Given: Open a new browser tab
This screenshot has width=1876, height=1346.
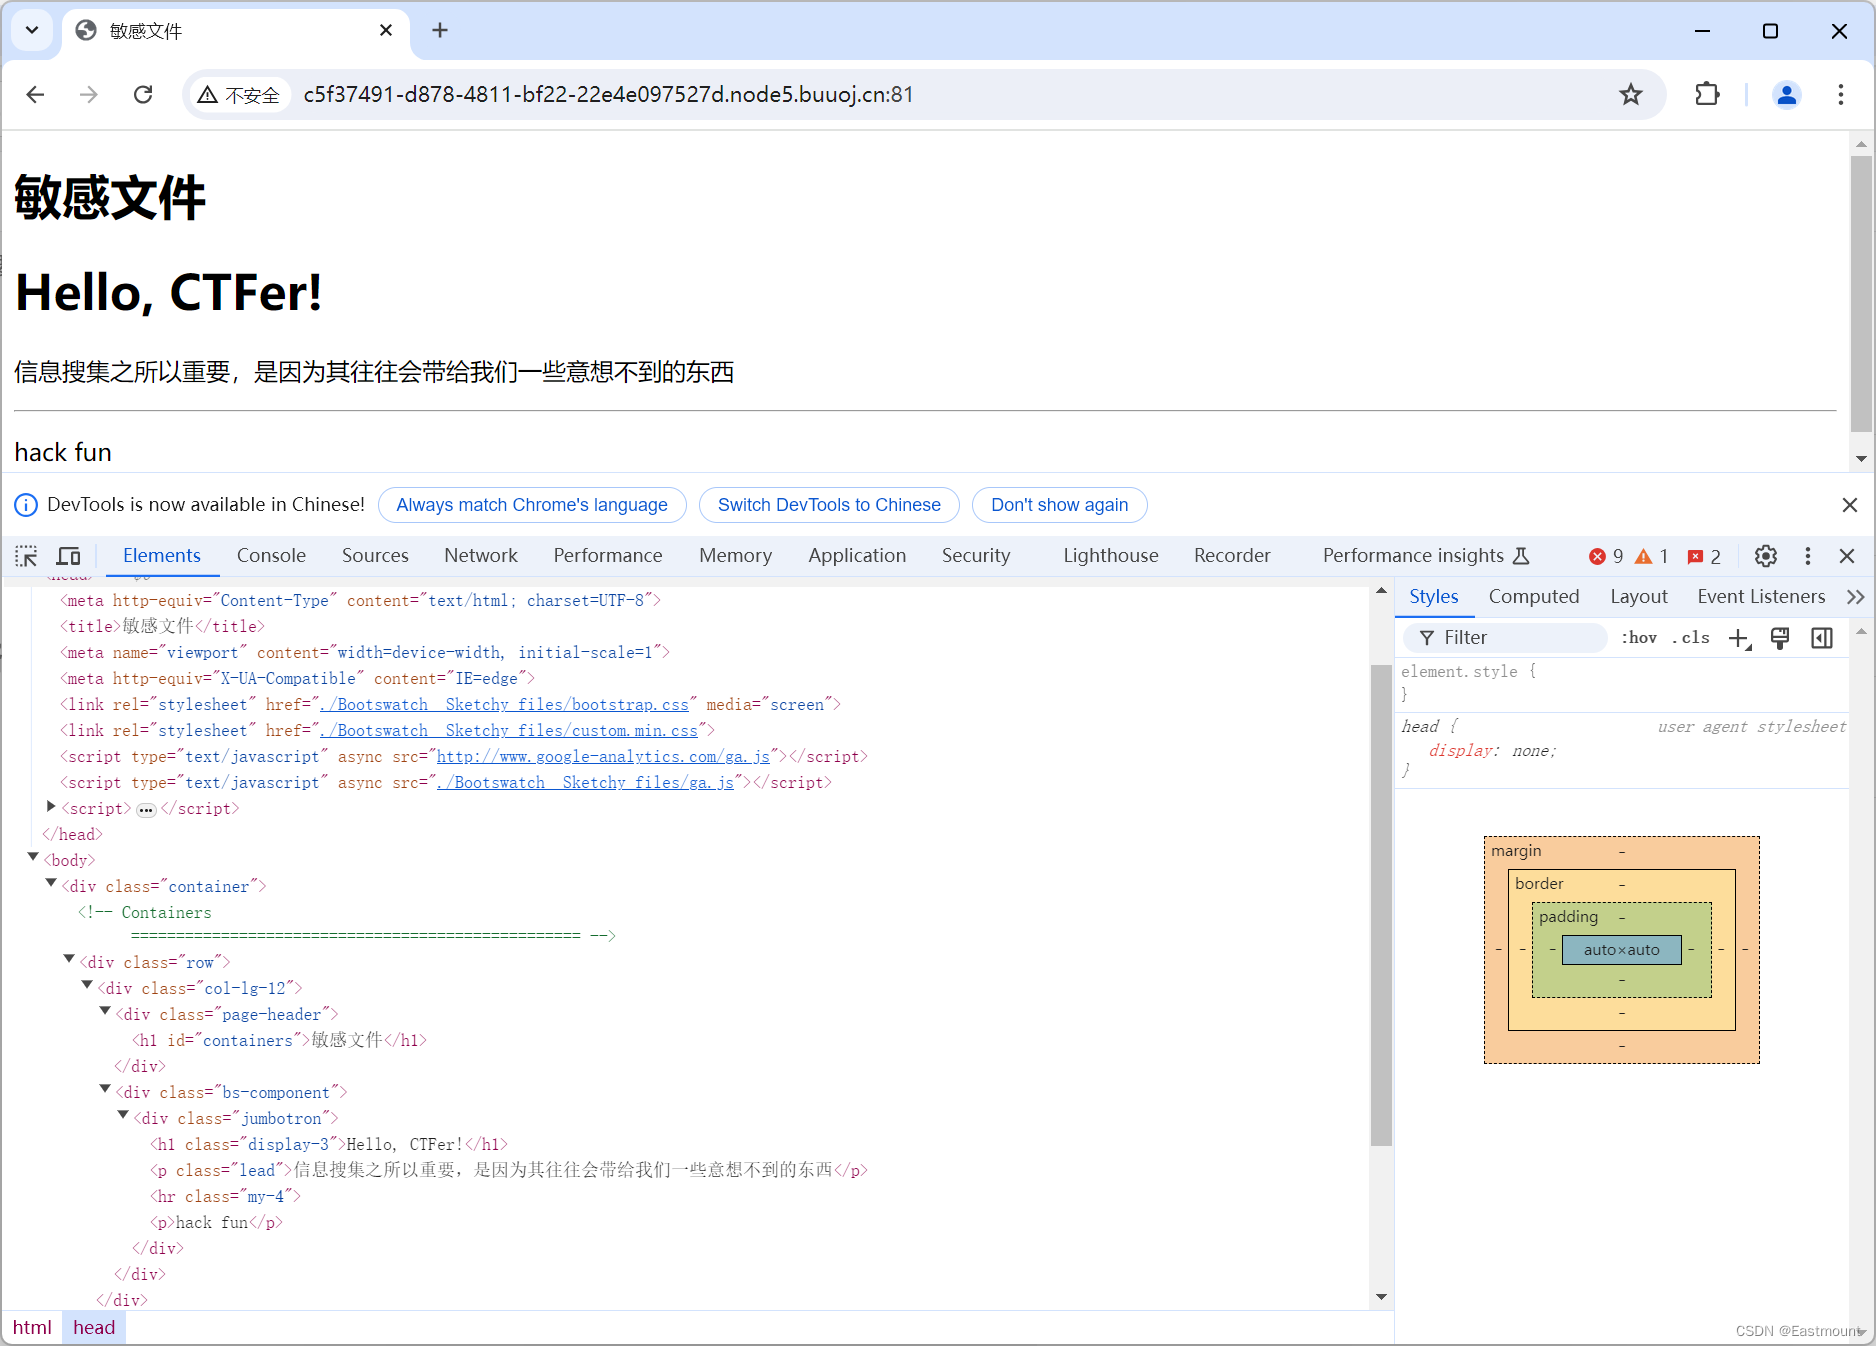Looking at the screenshot, I should pyautogui.click(x=440, y=30).
